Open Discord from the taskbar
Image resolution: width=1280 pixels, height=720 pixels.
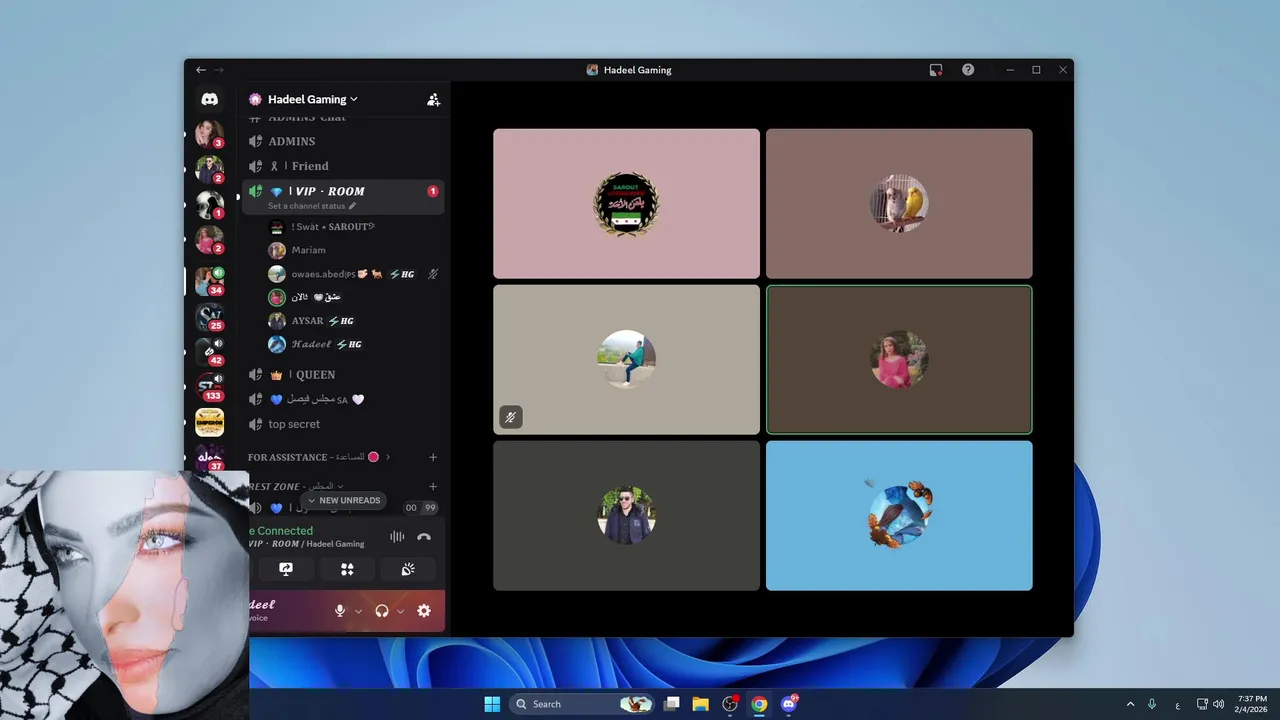click(x=789, y=704)
